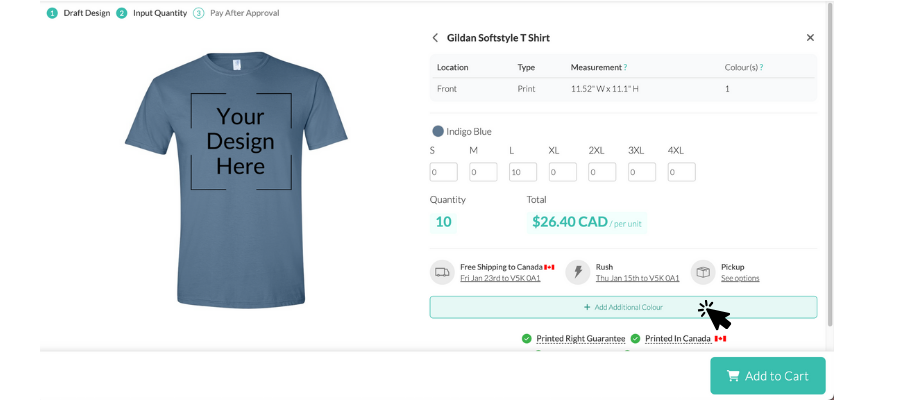Click the Rush lightning bolt icon

pos(578,272)
